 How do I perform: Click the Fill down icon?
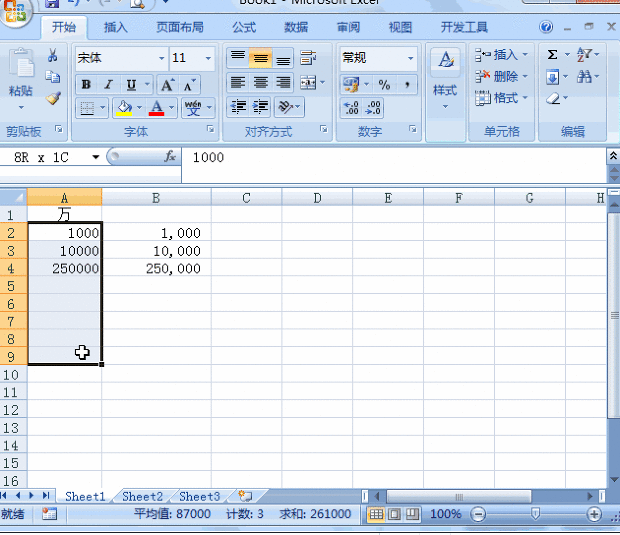pyautogui.click(x=553, y=77)
